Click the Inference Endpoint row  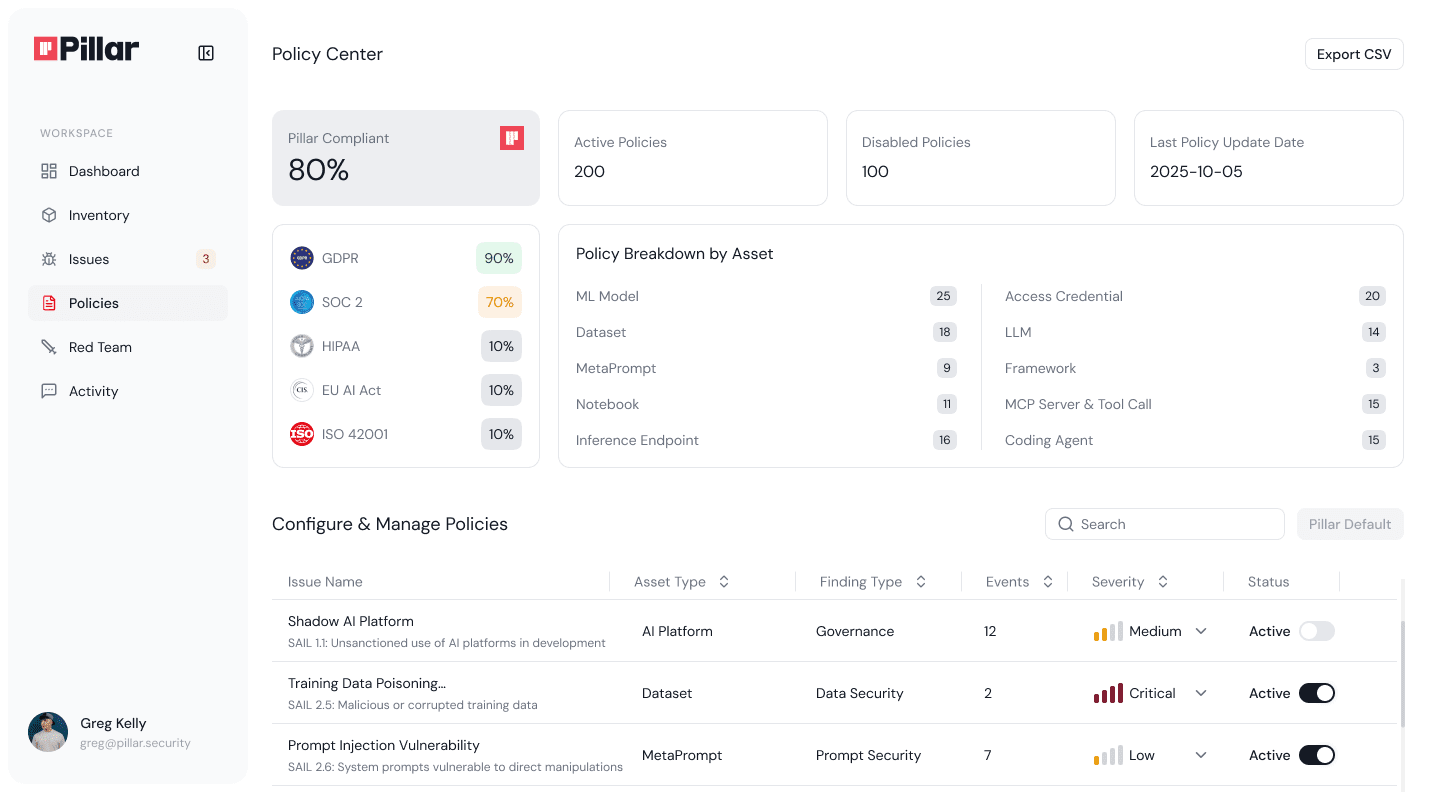[766, 440]
